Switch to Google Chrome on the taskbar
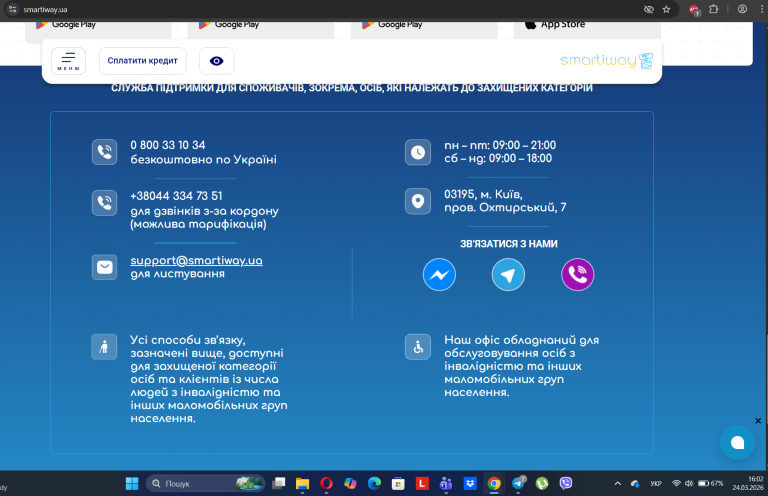768x496 pixels. (x=494, y=484)
